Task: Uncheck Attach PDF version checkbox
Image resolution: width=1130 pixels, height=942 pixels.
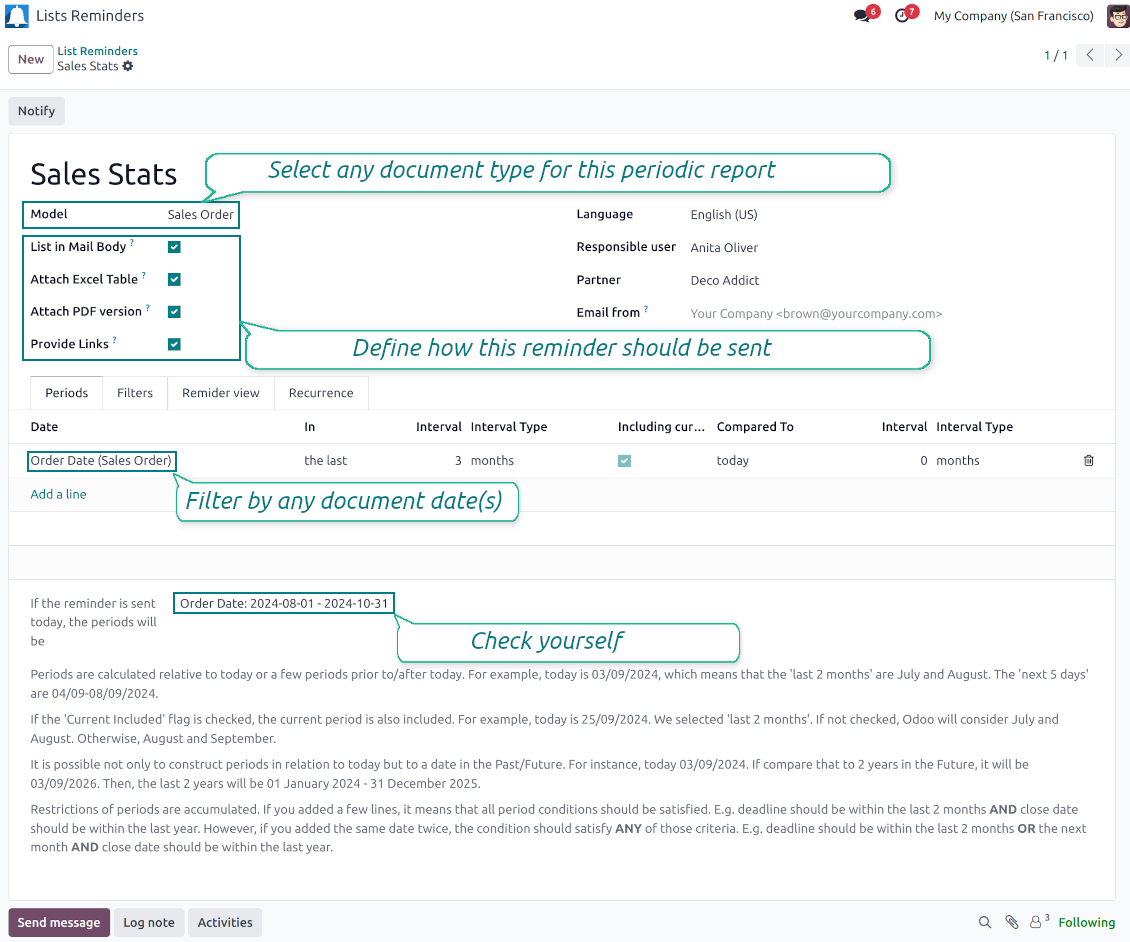Action: pyautogui.click(x=174, y=312)
